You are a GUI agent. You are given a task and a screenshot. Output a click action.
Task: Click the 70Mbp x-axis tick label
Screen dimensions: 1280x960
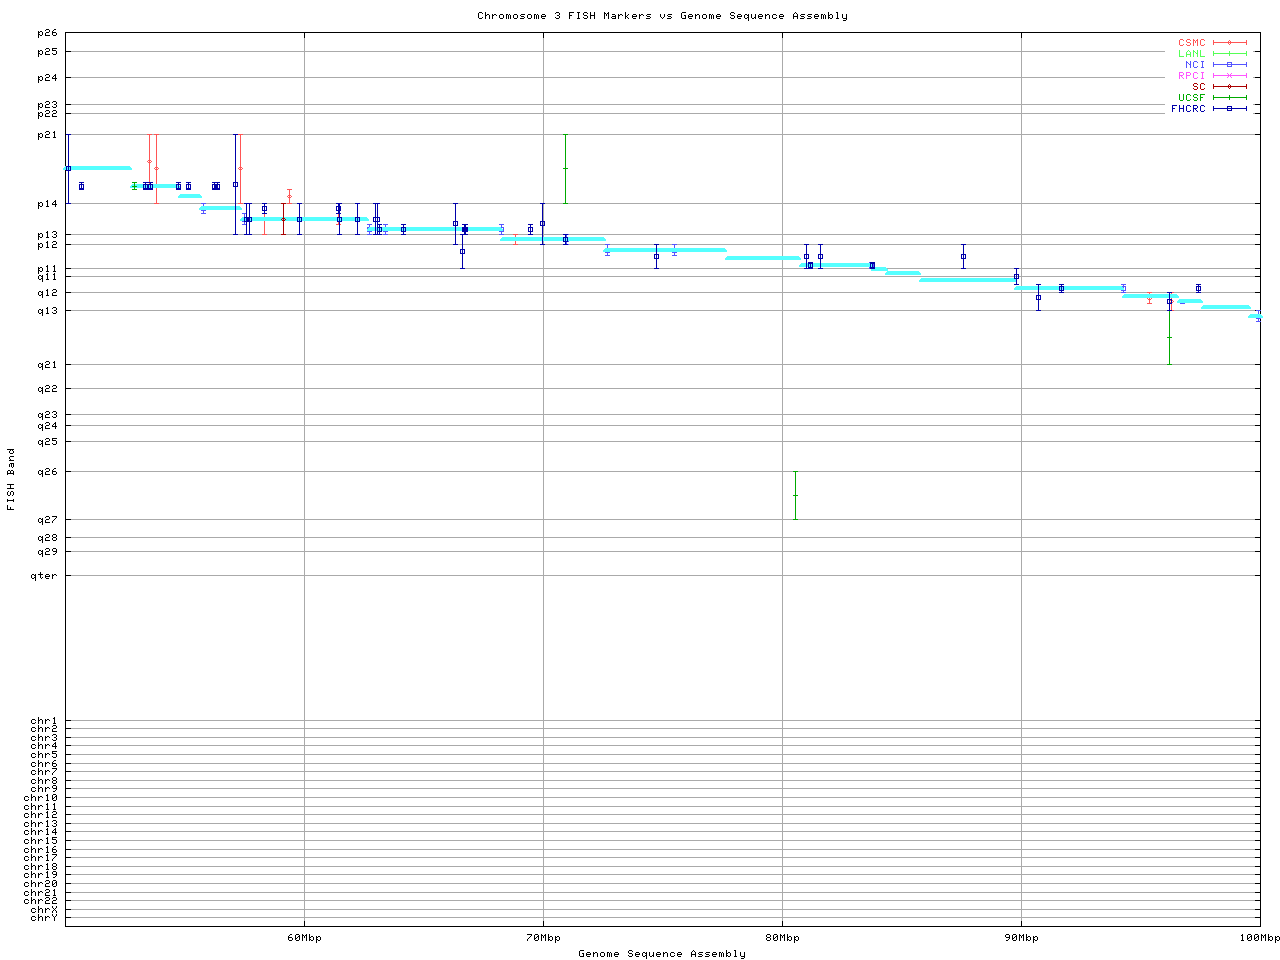[x=543, y=938]
